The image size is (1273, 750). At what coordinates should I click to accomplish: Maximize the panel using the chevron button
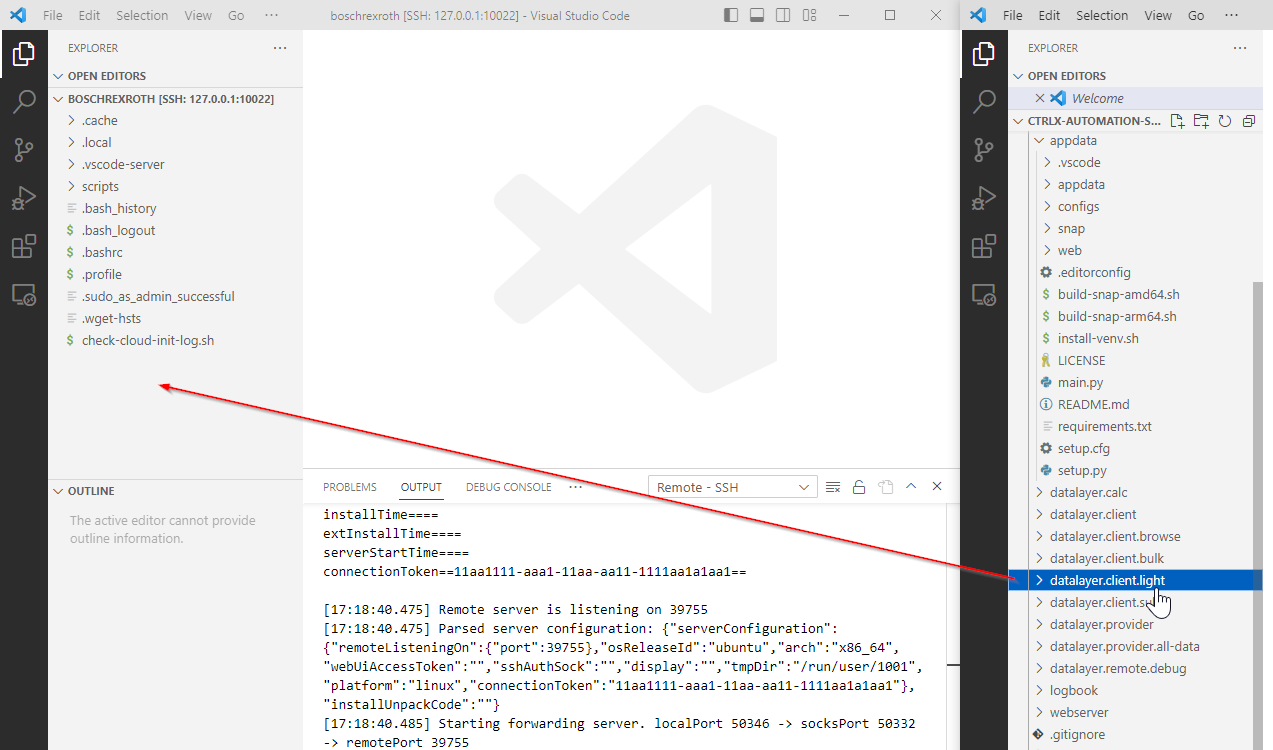click(x=911, y=486)
